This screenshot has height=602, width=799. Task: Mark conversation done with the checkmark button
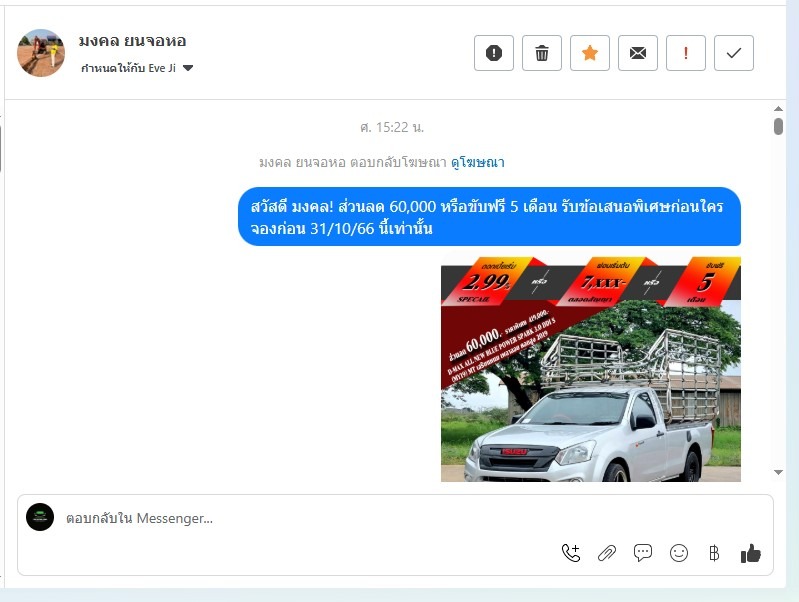733,53
